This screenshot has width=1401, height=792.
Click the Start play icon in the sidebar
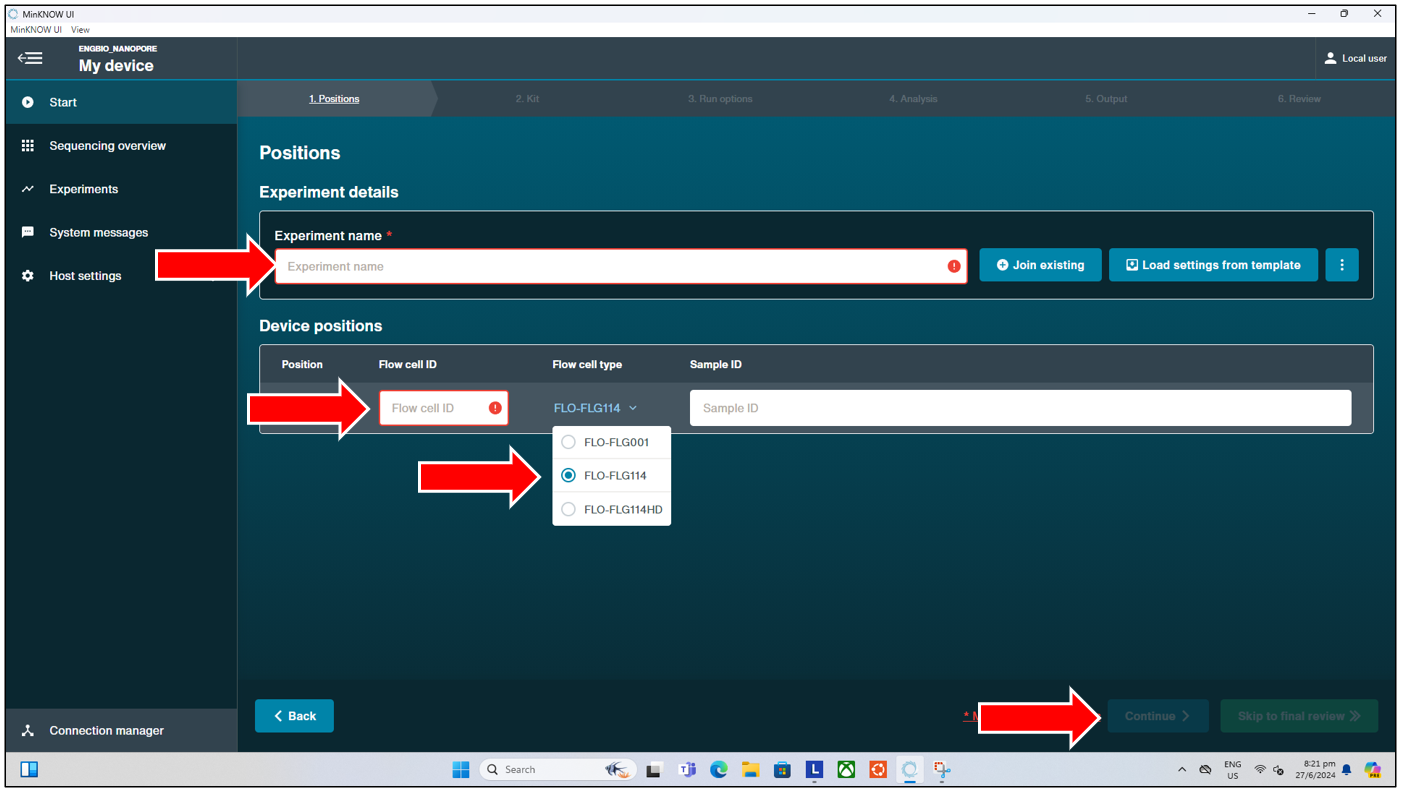point(28,102)
